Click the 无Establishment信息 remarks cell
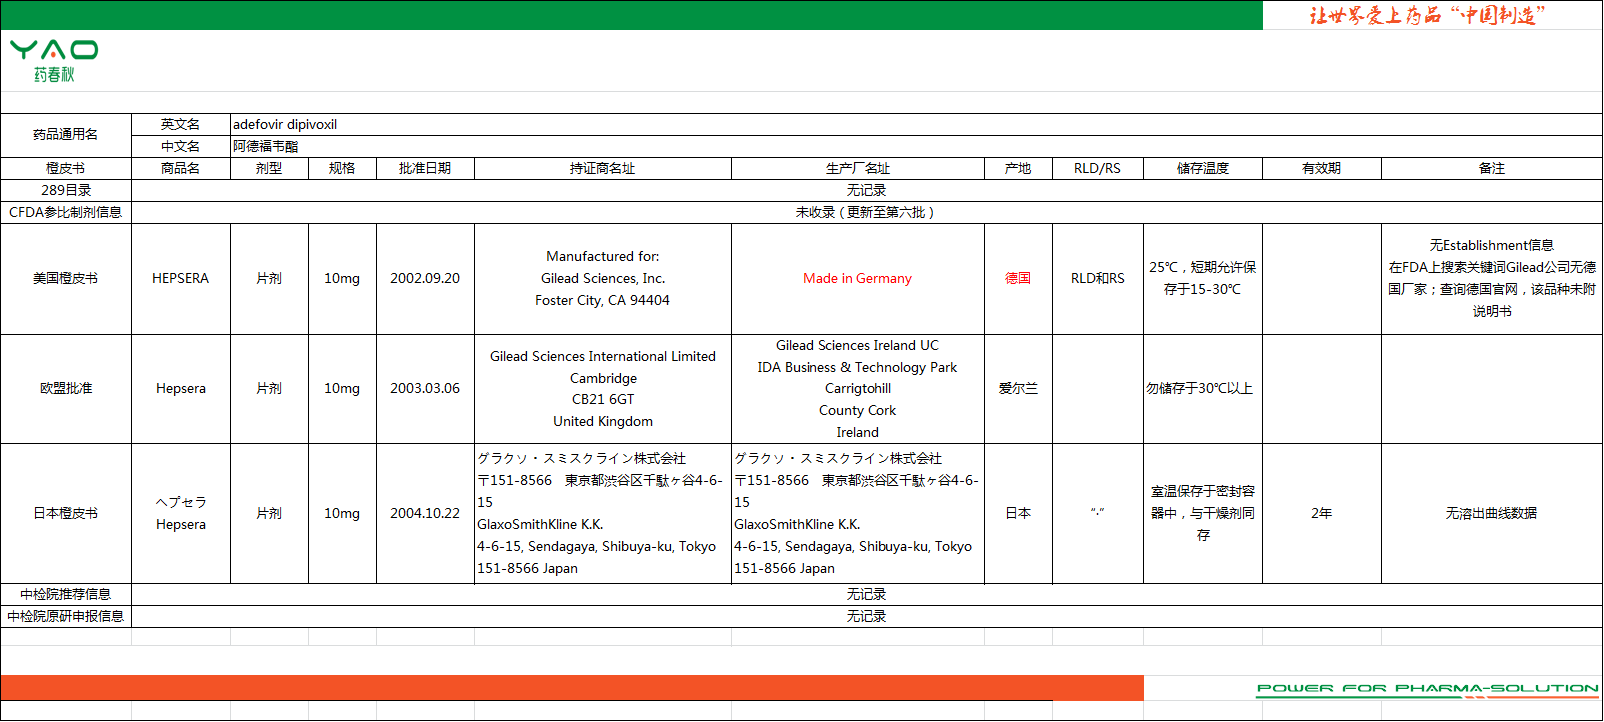 [1492, 279]
